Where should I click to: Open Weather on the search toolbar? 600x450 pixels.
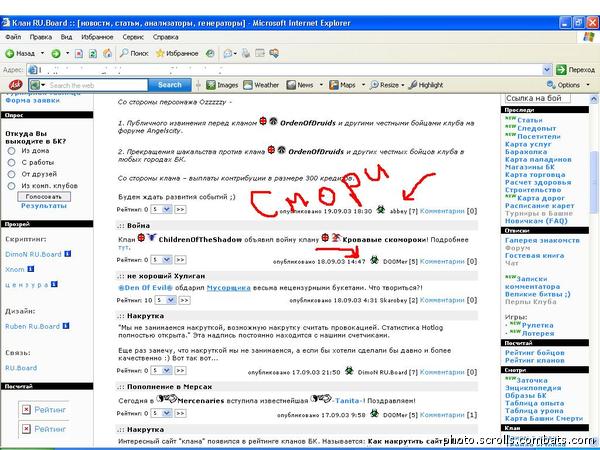click(x=261, y=85)
